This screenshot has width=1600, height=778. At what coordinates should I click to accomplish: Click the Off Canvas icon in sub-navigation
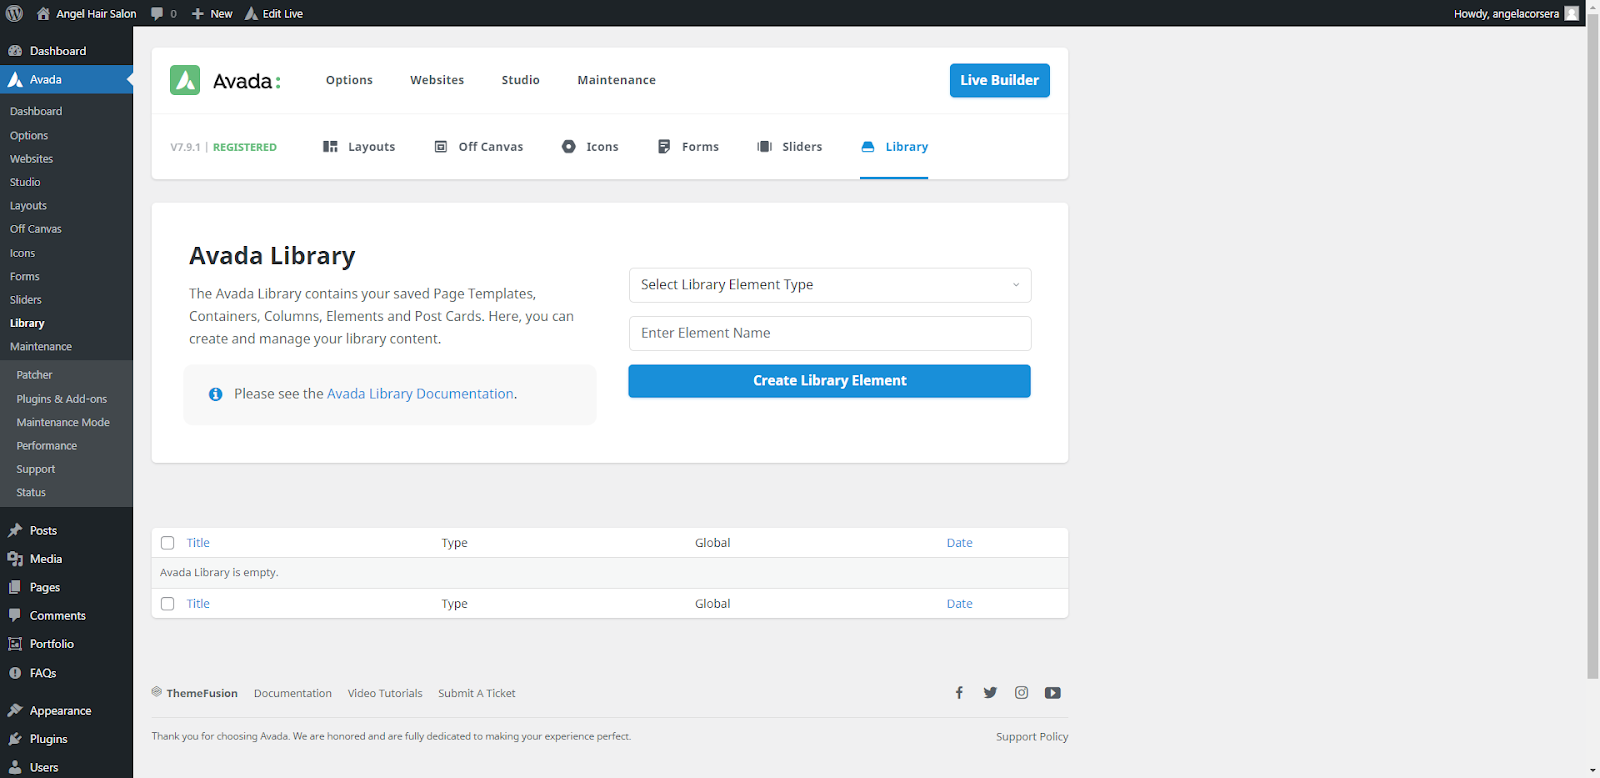click(x=441, y=147)
